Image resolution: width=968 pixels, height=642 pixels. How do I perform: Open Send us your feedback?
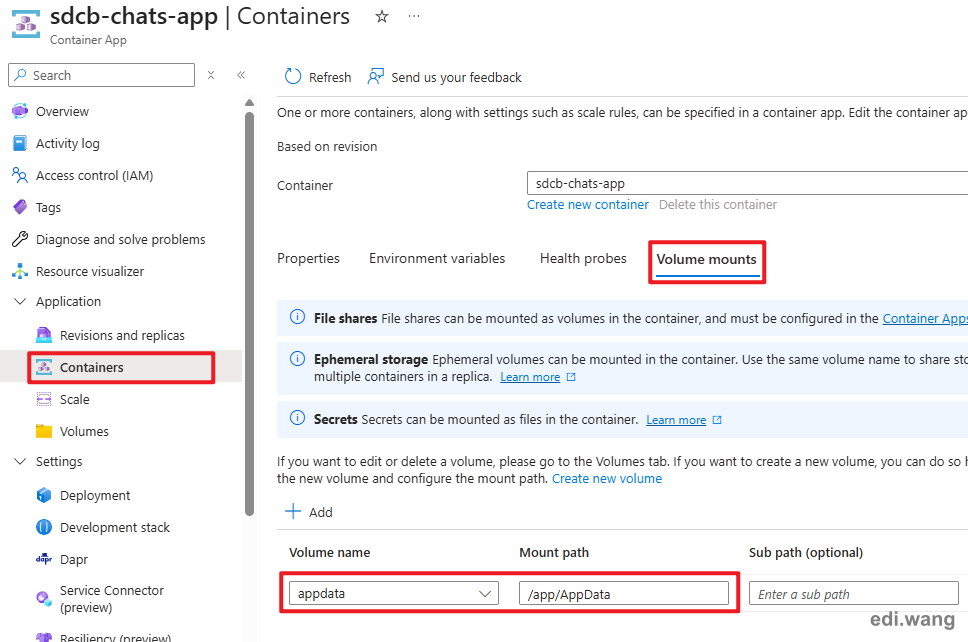[444, 77]
